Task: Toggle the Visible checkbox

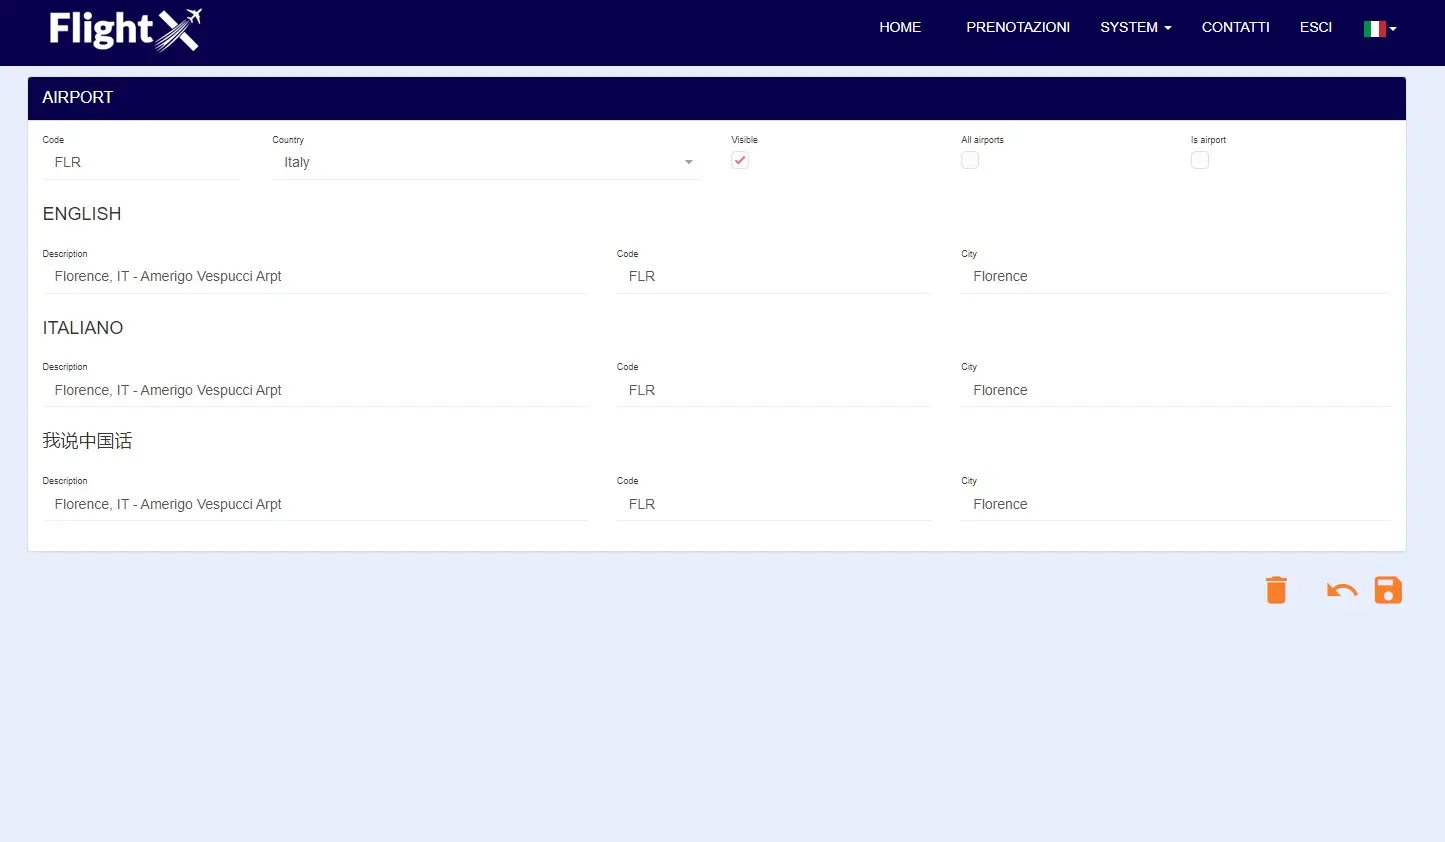Action: coord(740,160)
